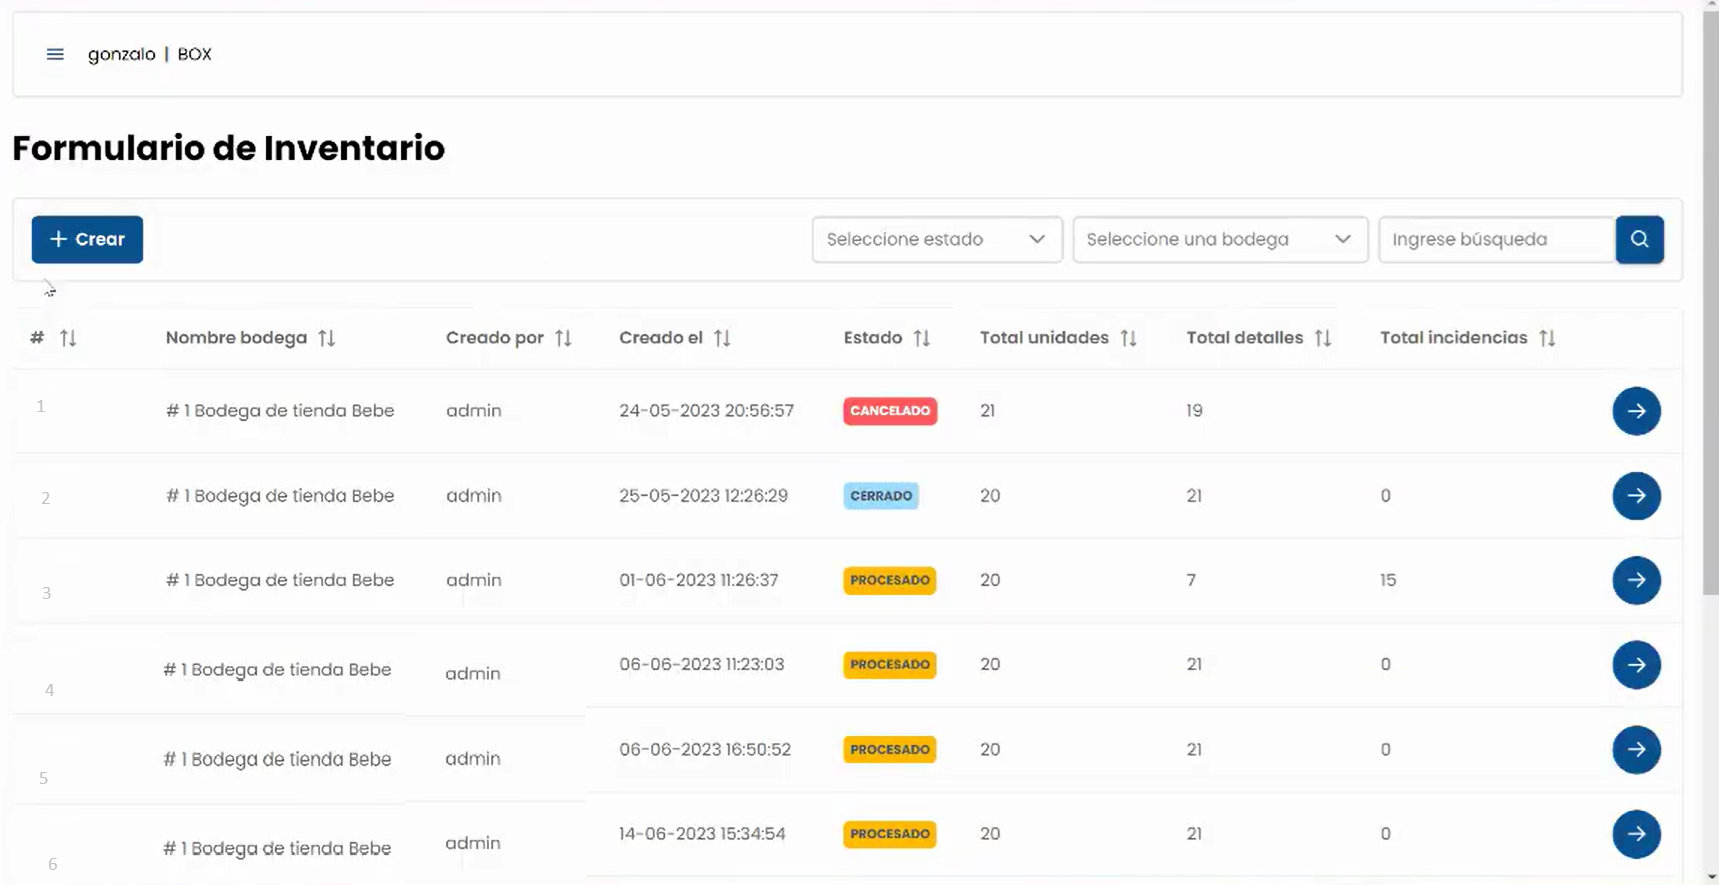Open row 1 CANCELADO details arrow
This screenshot has width=1719, height=885.
(1636, 411)
